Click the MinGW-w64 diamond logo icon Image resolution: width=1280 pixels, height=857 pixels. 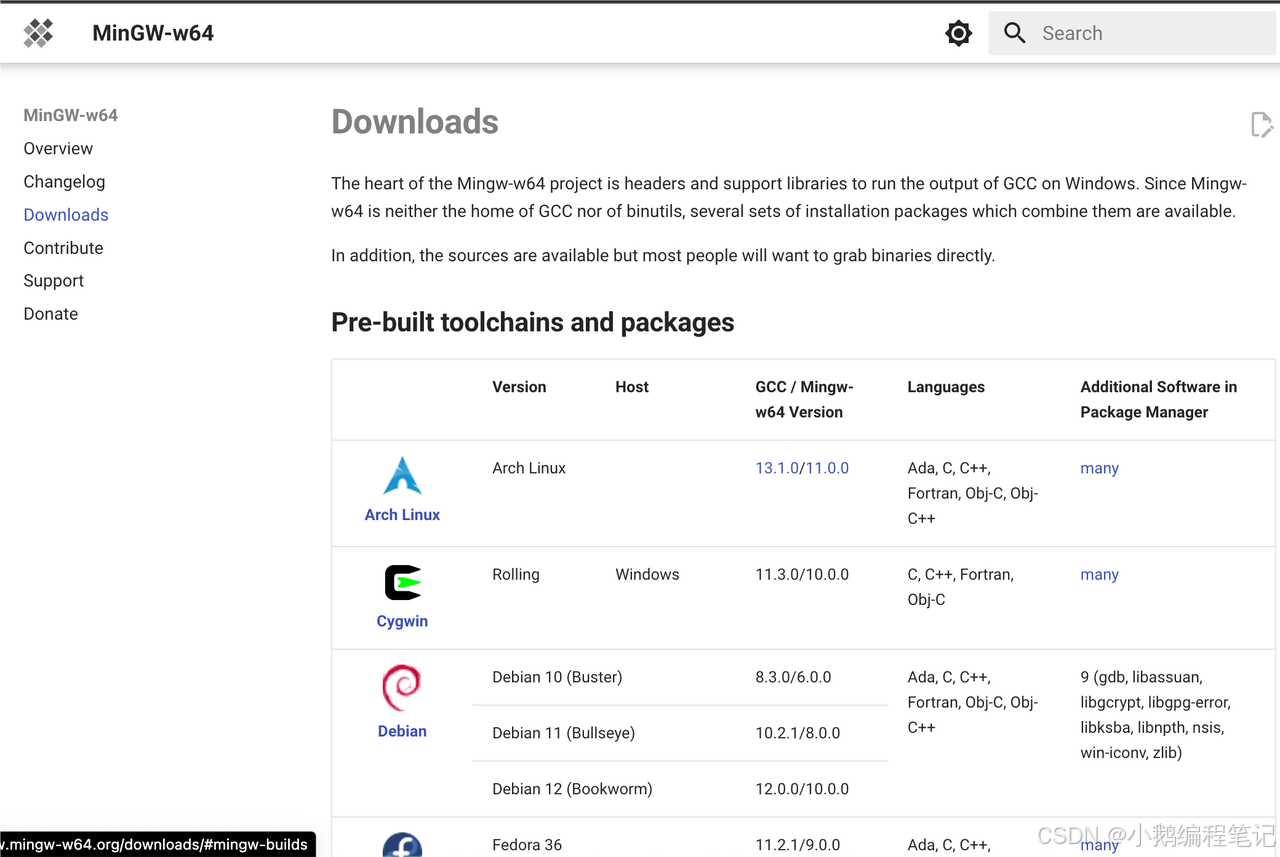38,33
